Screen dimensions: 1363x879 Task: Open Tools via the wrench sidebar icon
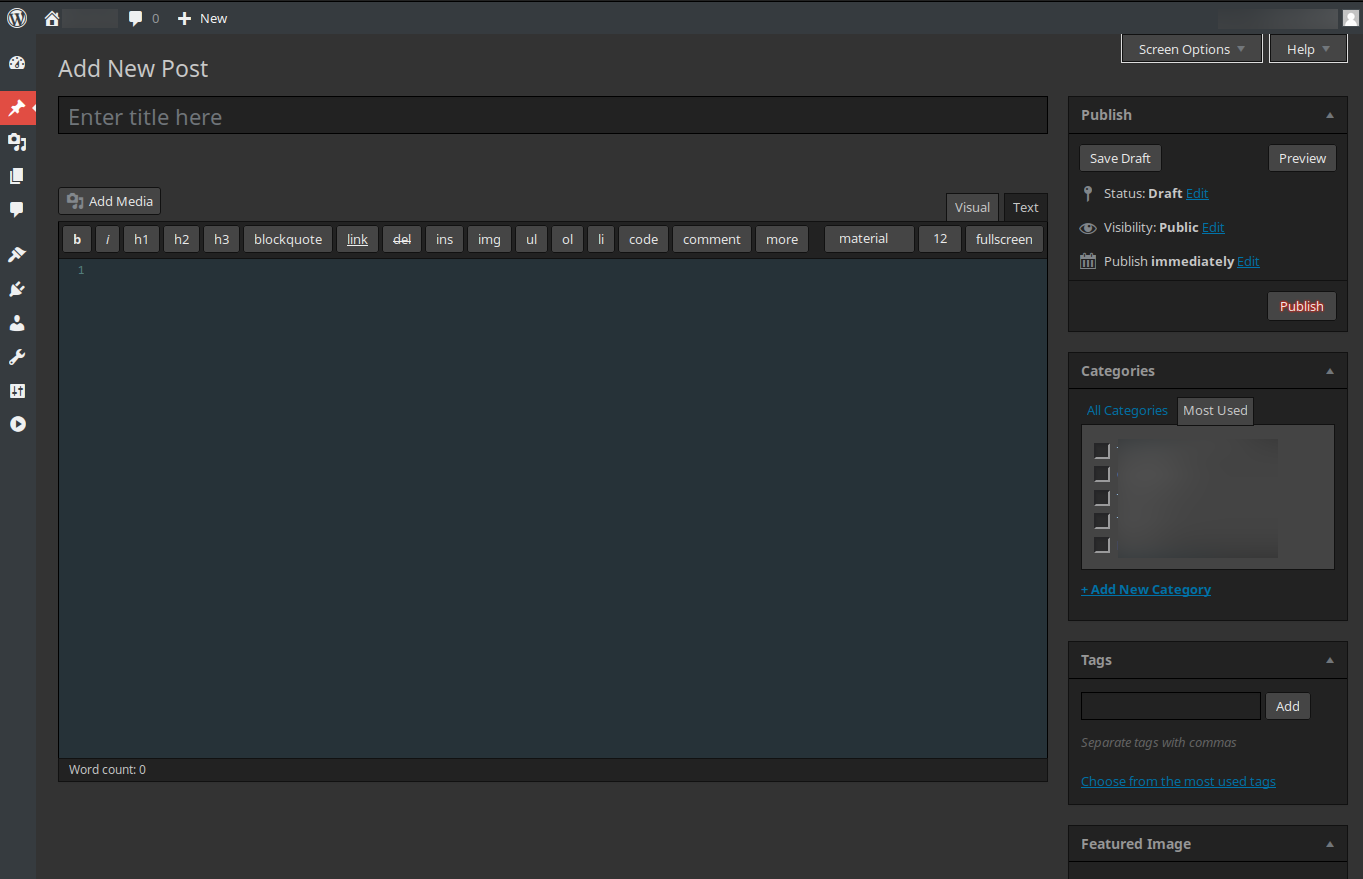(17, 356)
